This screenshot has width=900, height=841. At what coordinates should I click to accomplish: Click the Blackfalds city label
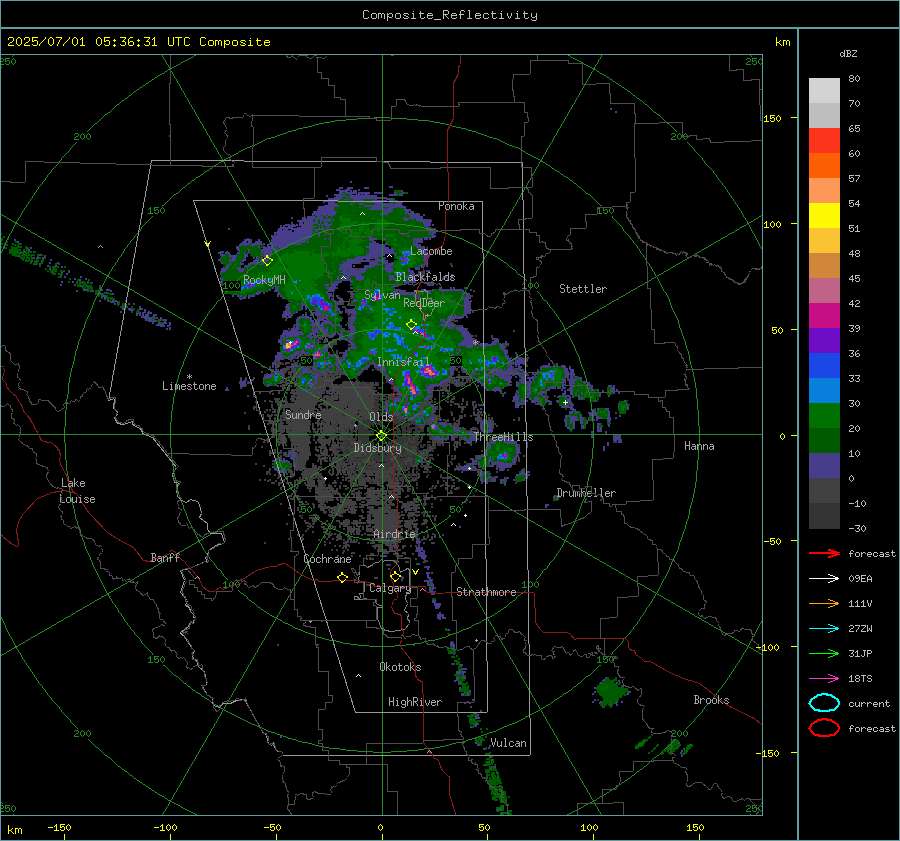tap(425, 277)
